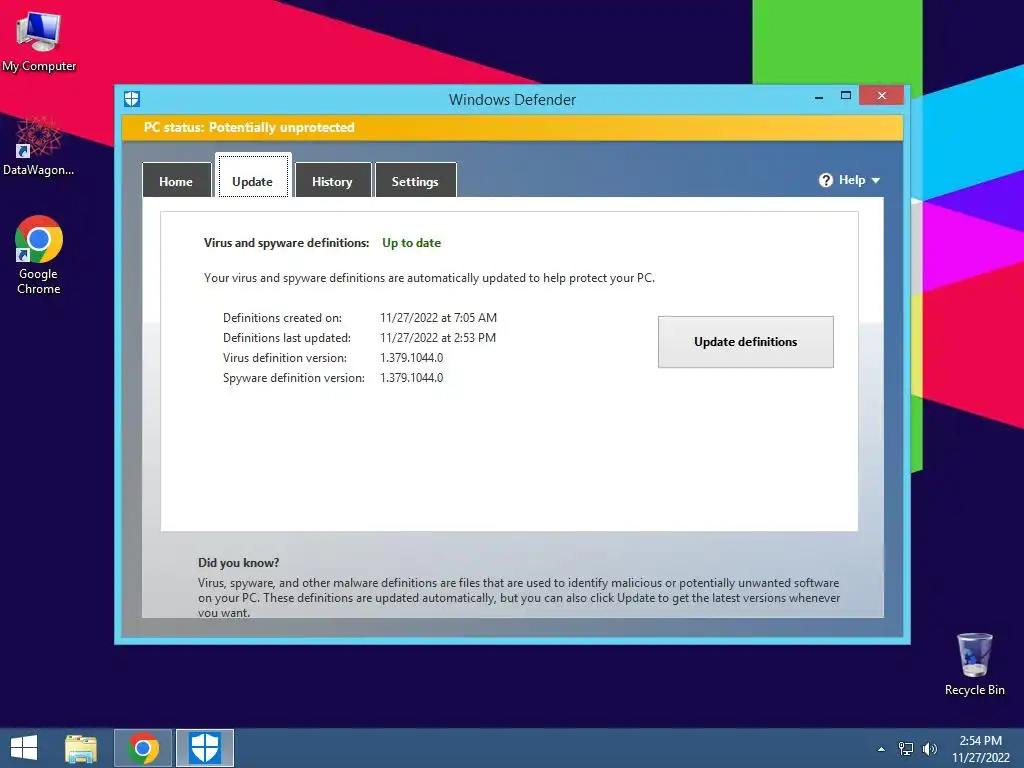Click the Windows Defender title bar text
This screenshot has width=1024, height=768.
(x=512, y=100)
